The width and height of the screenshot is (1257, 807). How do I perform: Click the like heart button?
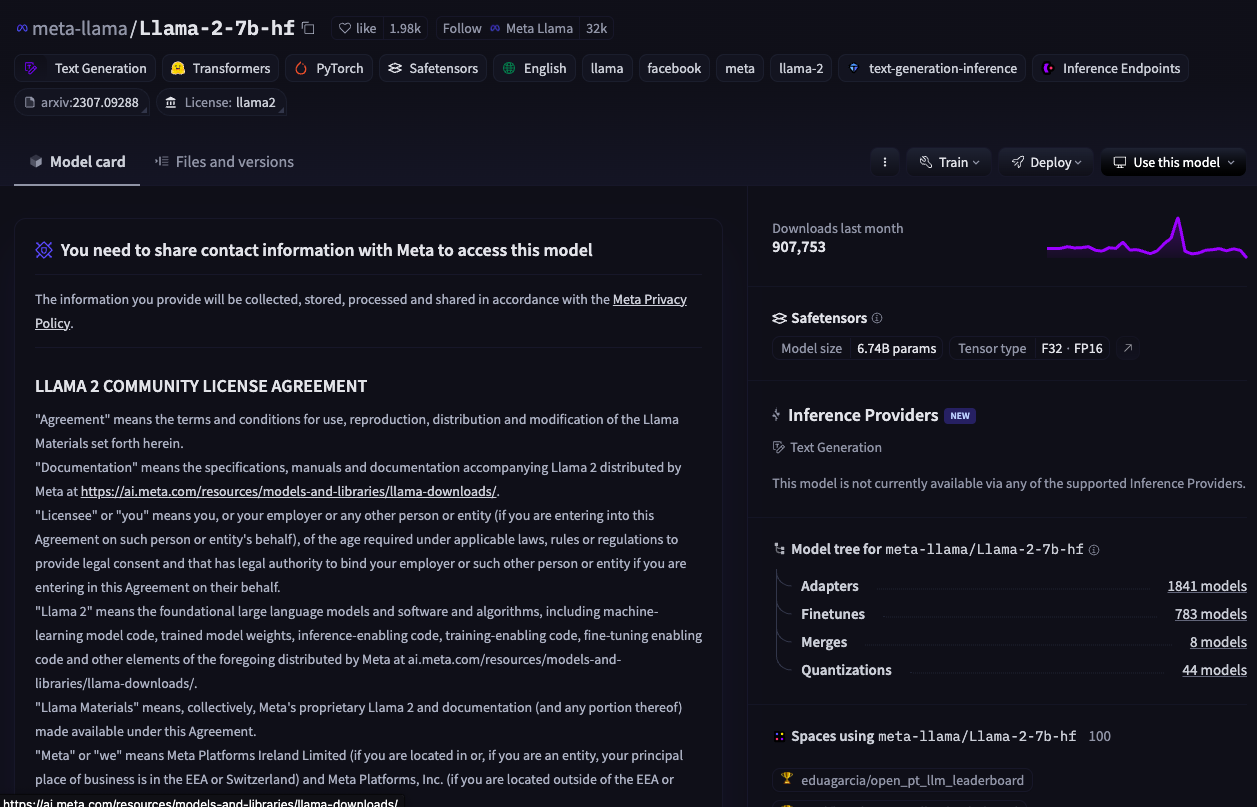tap(358, 28)
